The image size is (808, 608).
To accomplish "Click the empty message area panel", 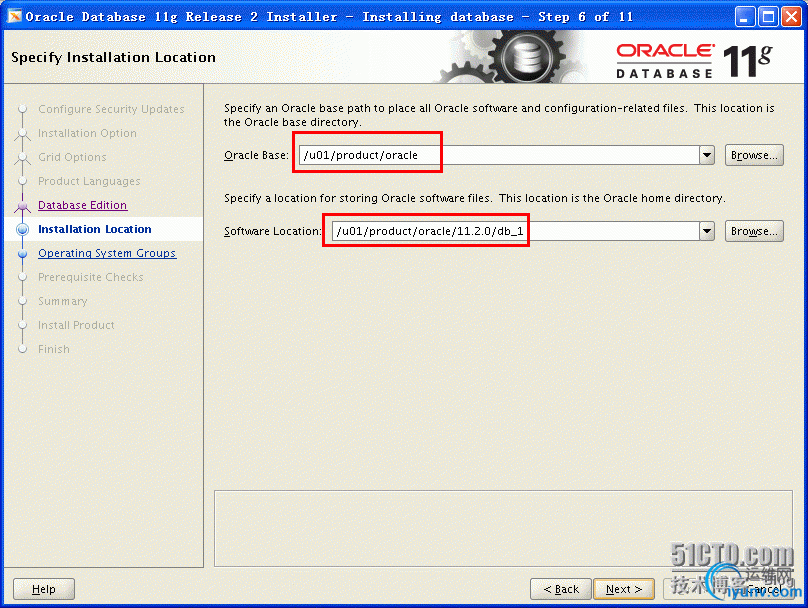I will (x=503, y=528).
